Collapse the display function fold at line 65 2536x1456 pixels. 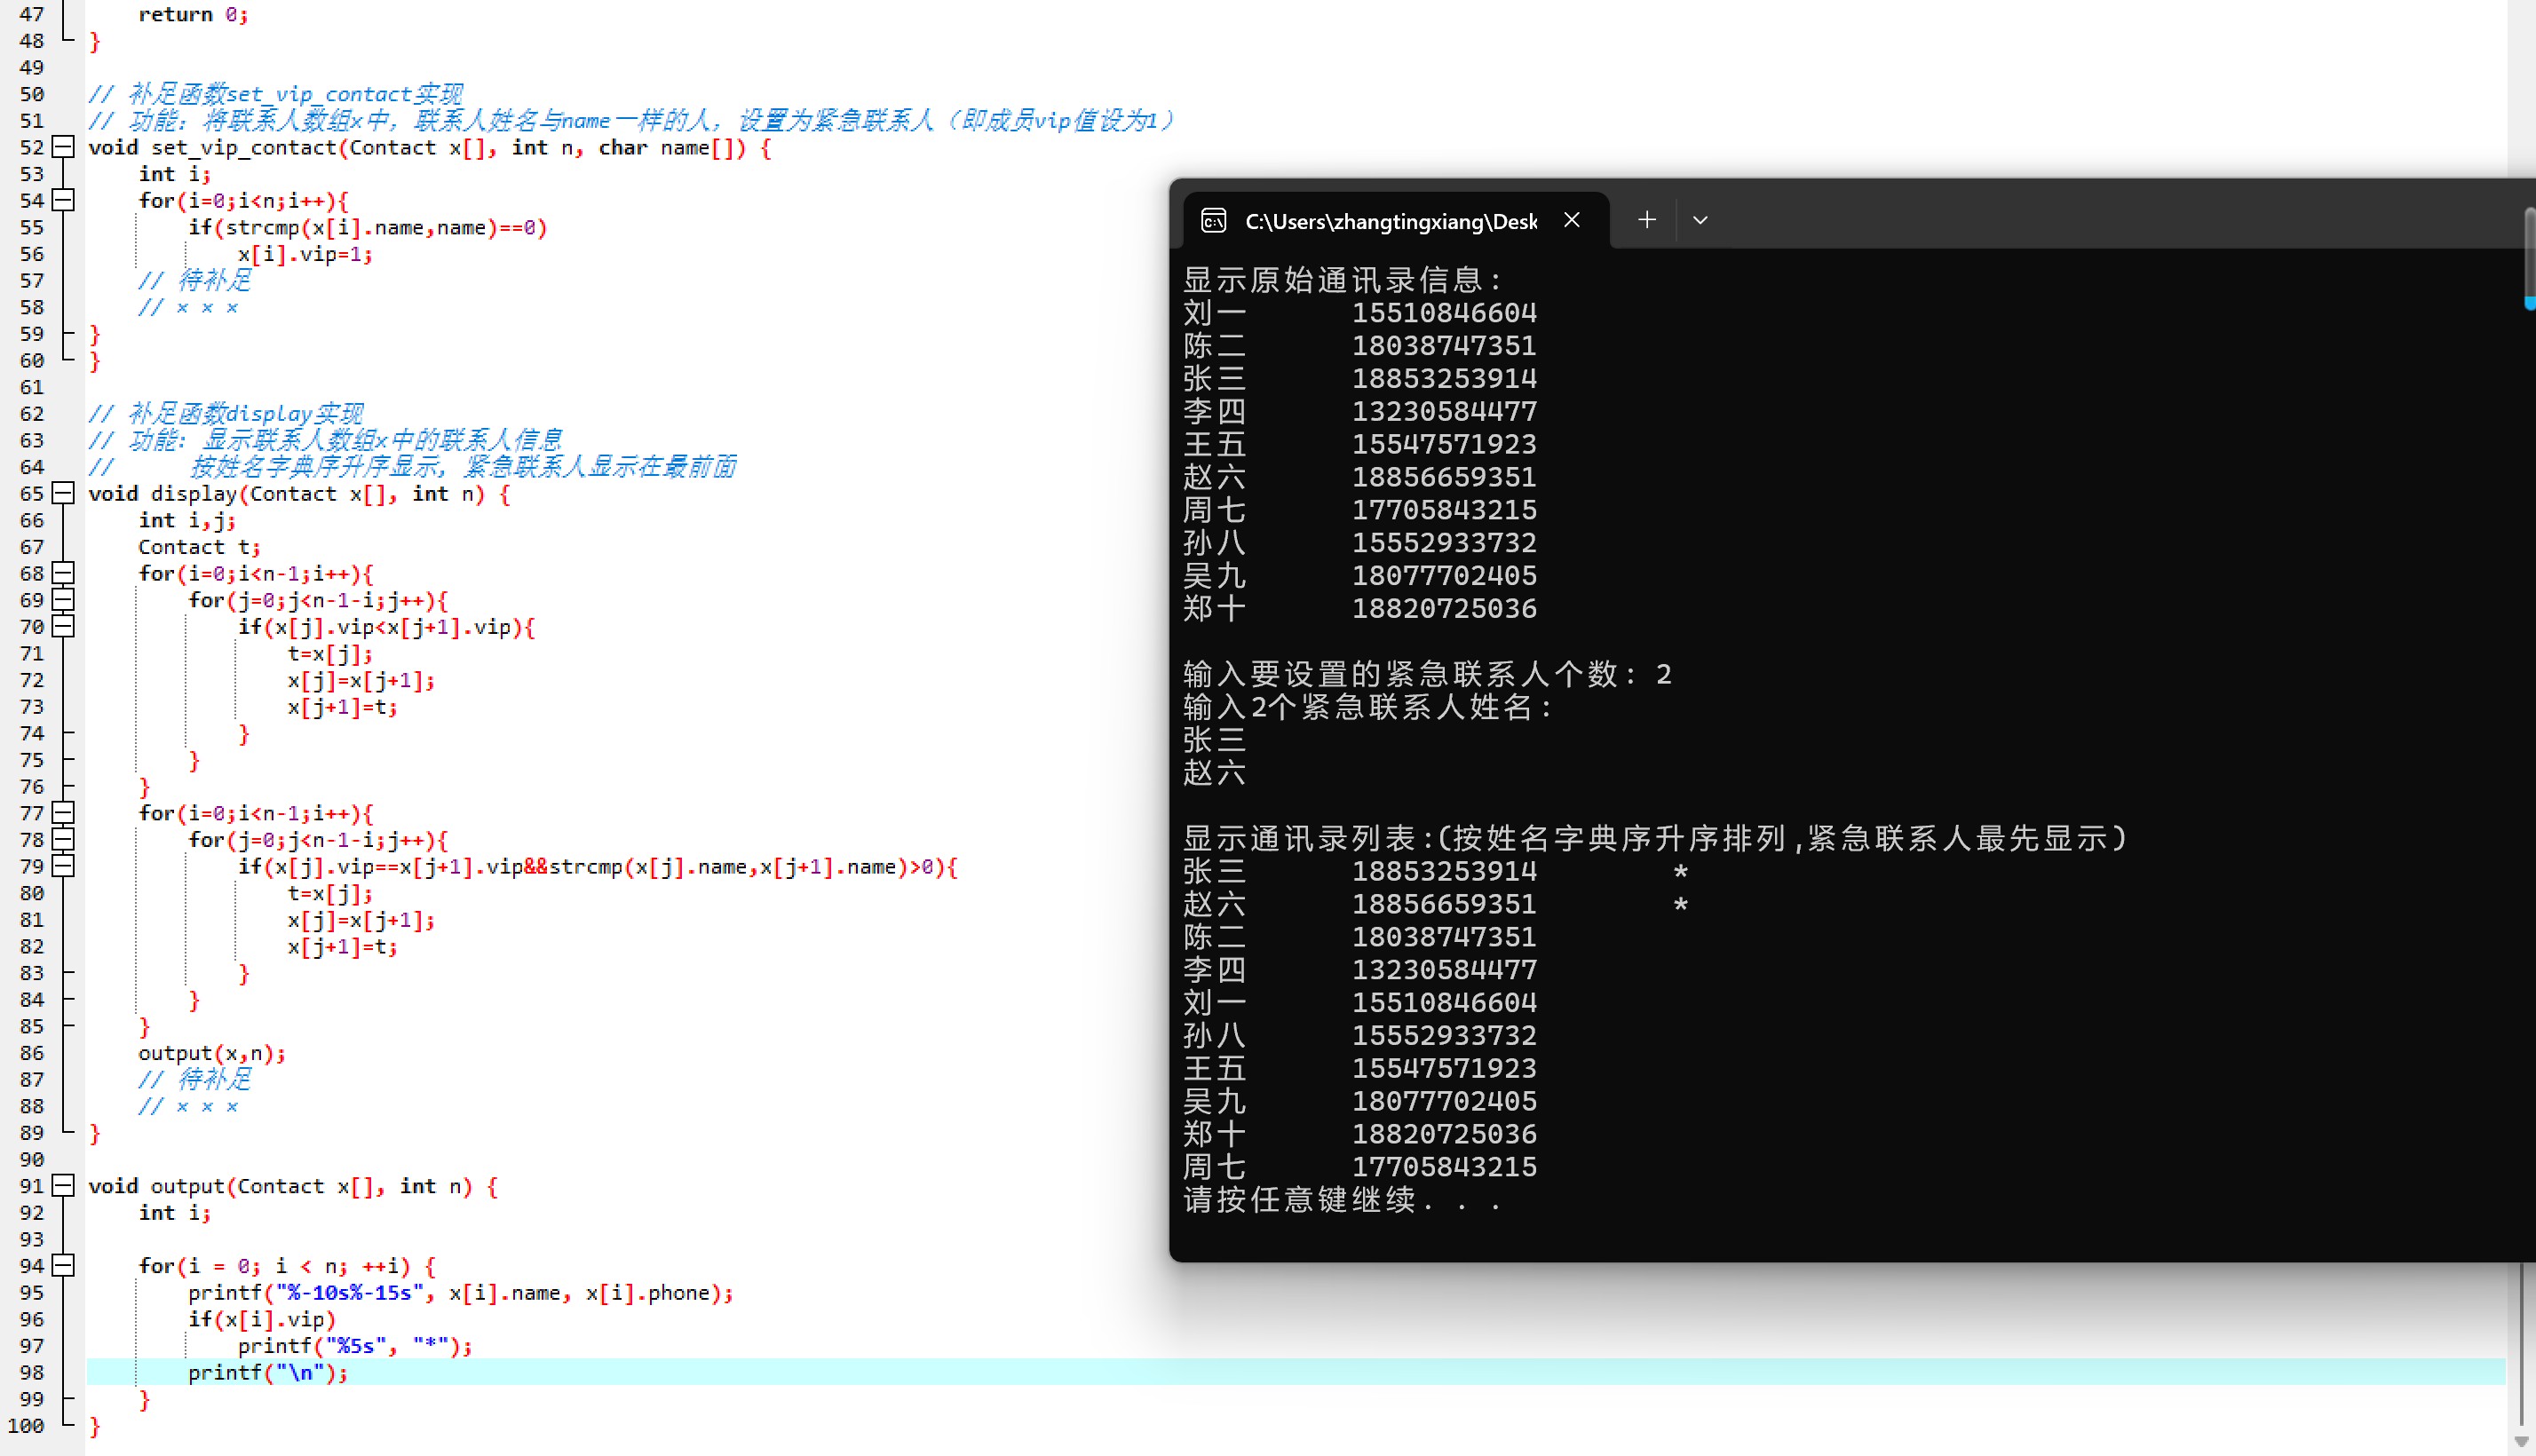[x=63, y=493]
